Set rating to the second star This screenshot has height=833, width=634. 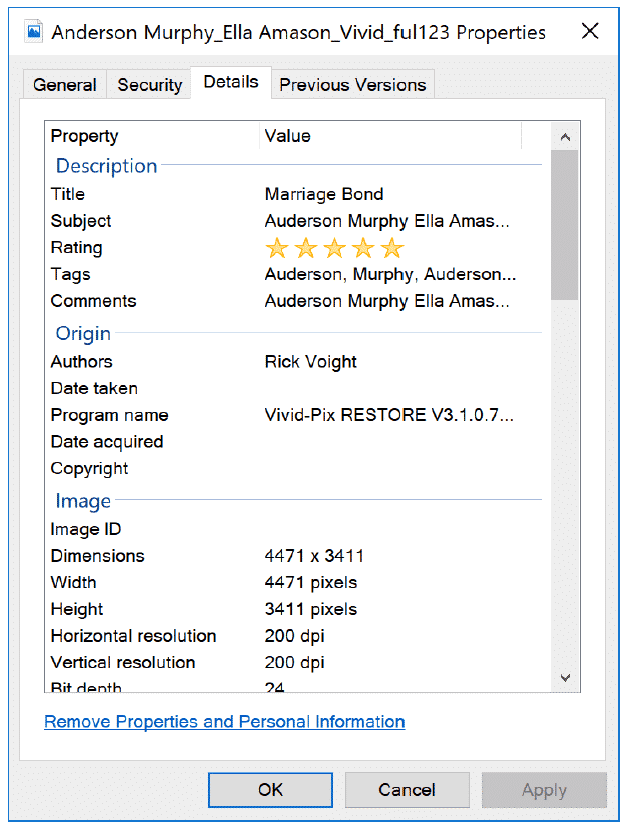[x=306, y=248]
